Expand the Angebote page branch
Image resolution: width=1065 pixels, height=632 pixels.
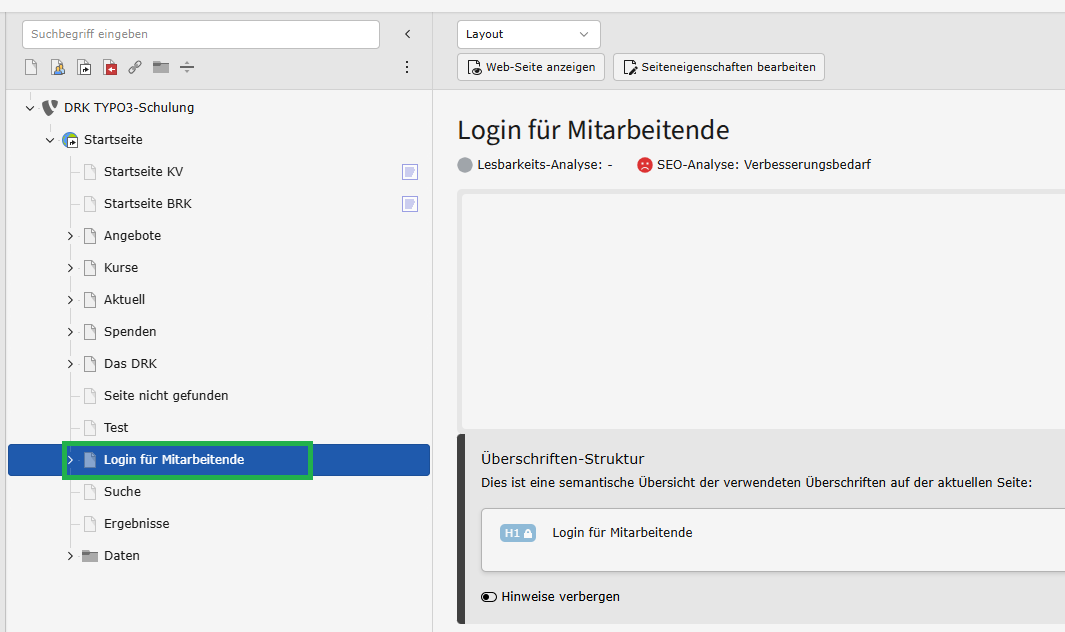click(70, 236)
